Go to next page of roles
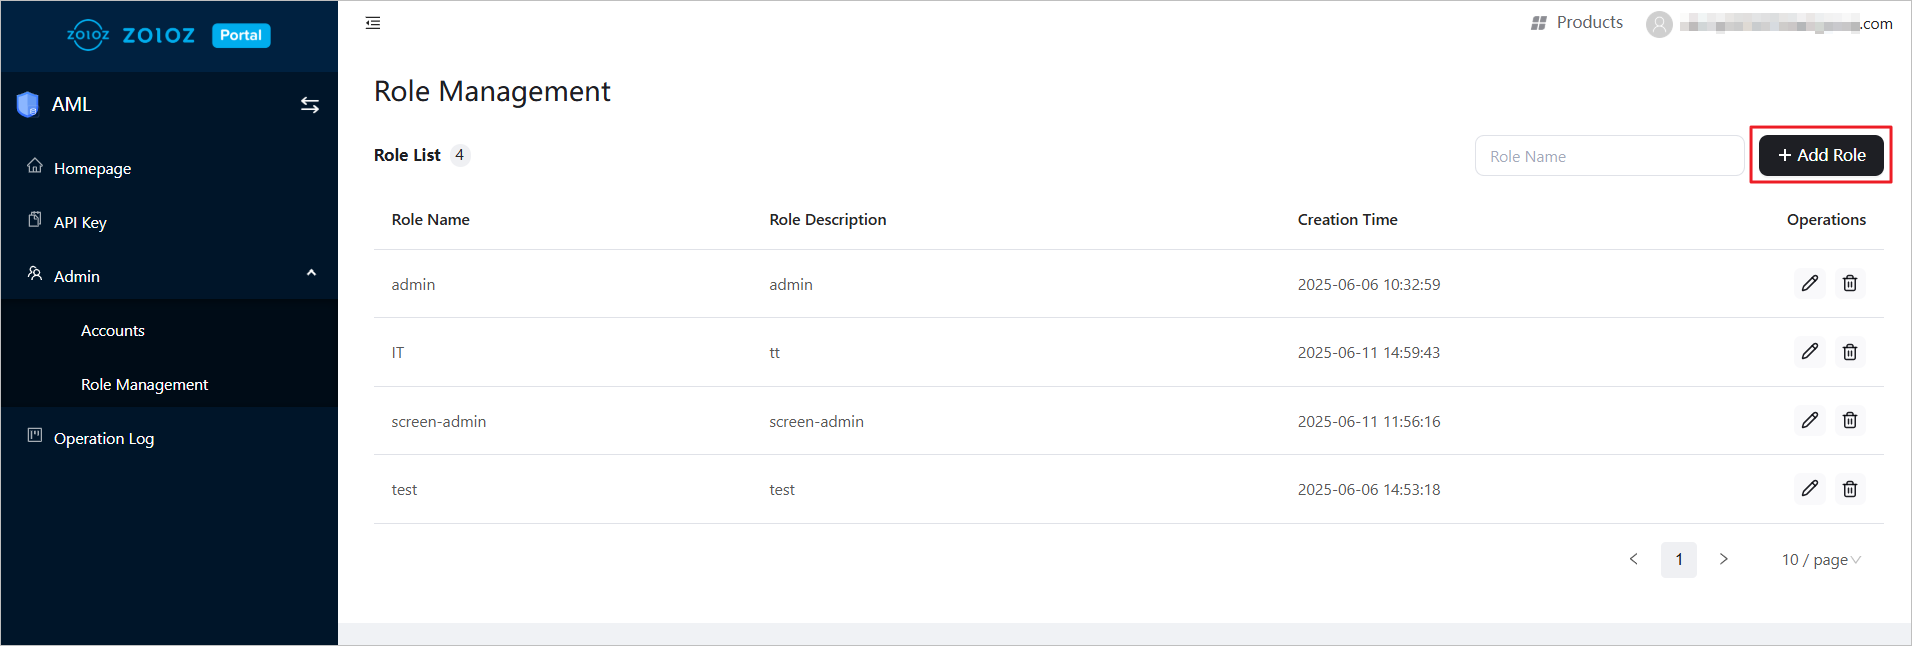Screen dimensions: 1912x646 1724,559
